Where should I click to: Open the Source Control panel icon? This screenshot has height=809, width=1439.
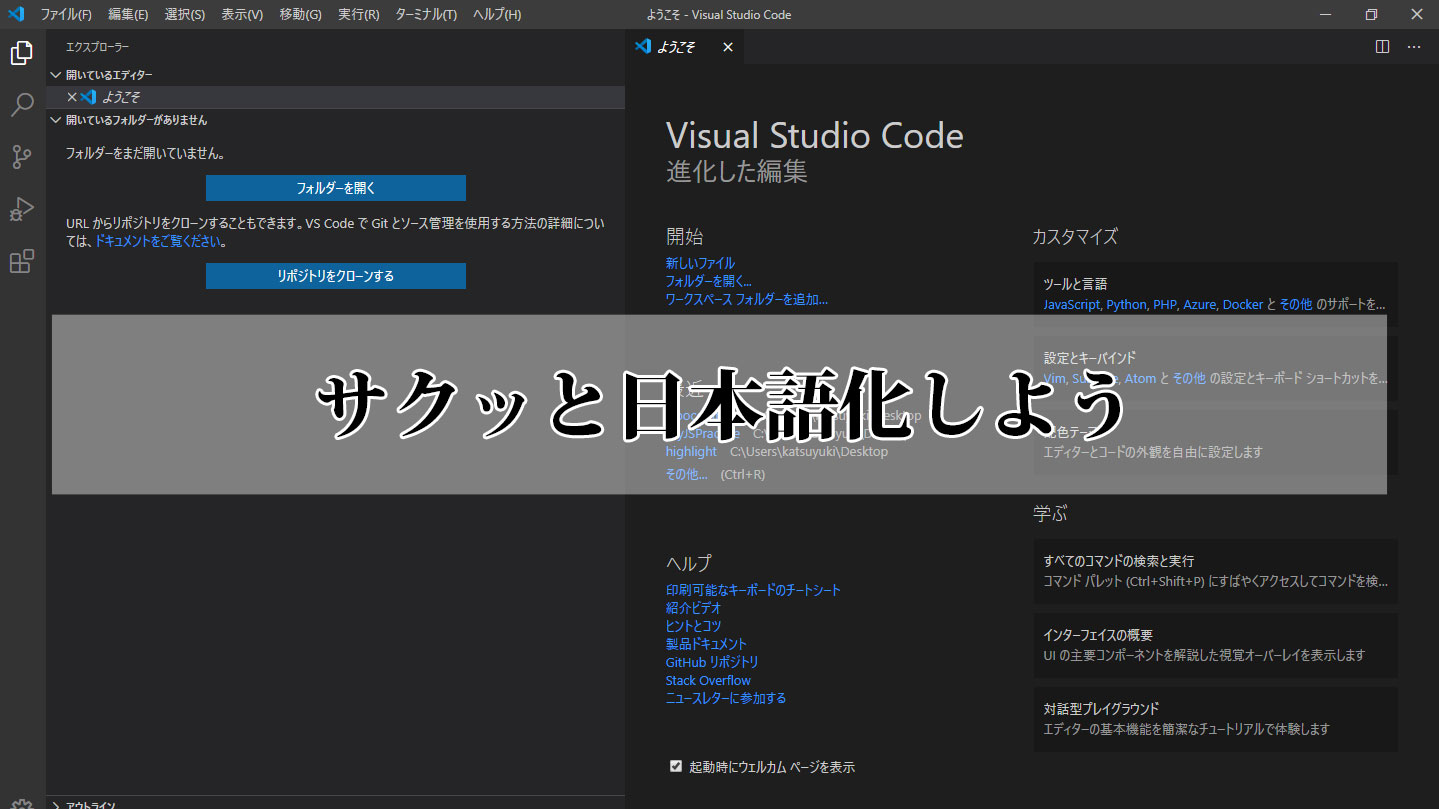pyautogui.click(x=21, y=157)
